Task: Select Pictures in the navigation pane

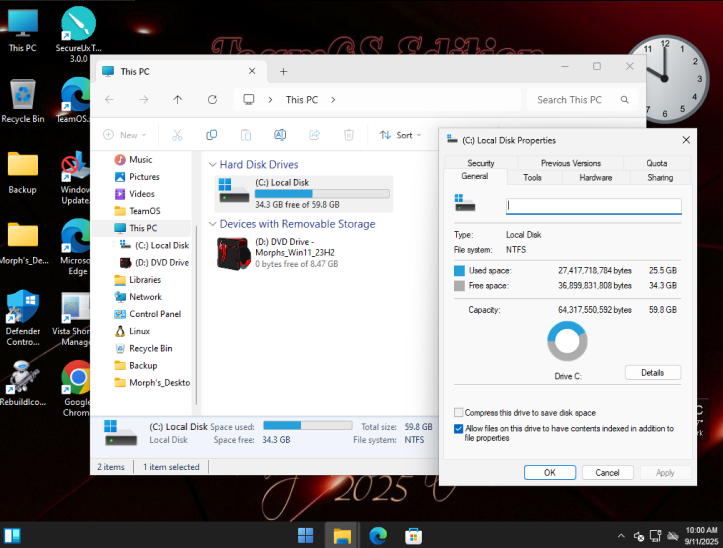Action: (x=144, y=177)
